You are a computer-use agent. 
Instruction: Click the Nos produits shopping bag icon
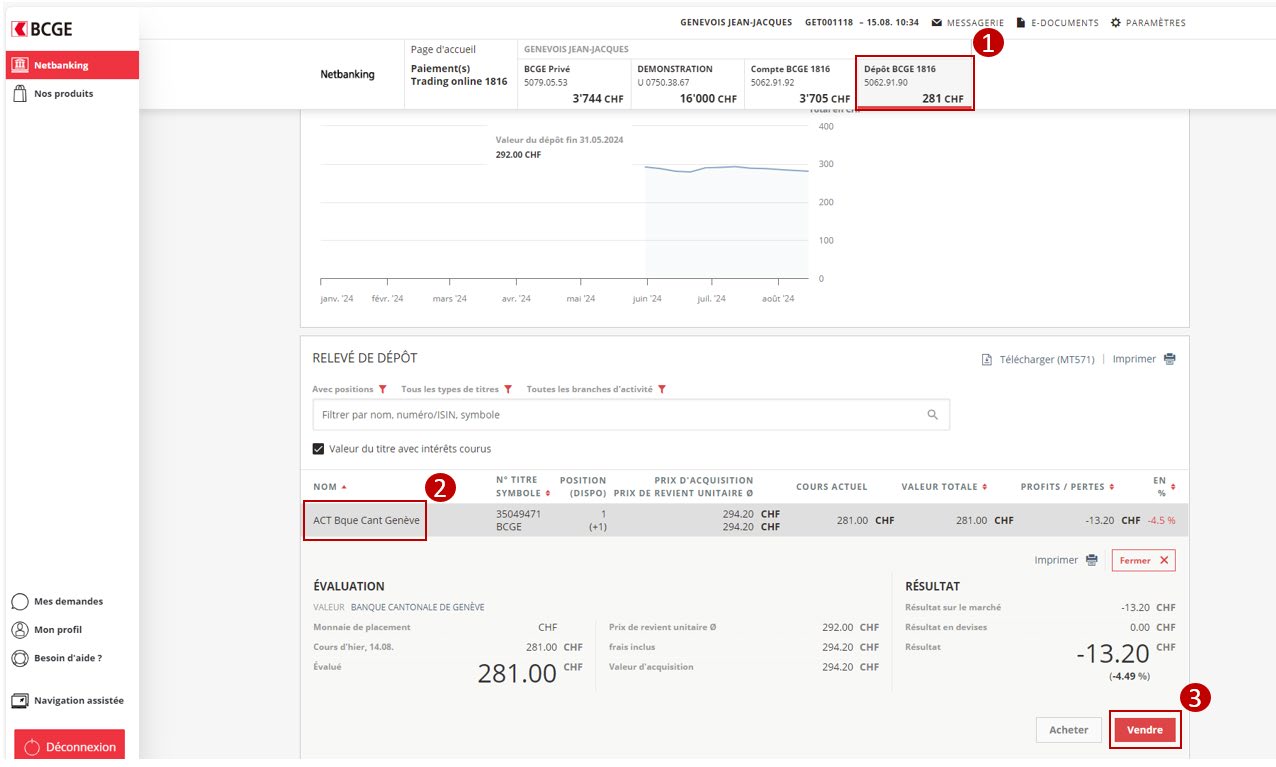(x=19, y=93)
